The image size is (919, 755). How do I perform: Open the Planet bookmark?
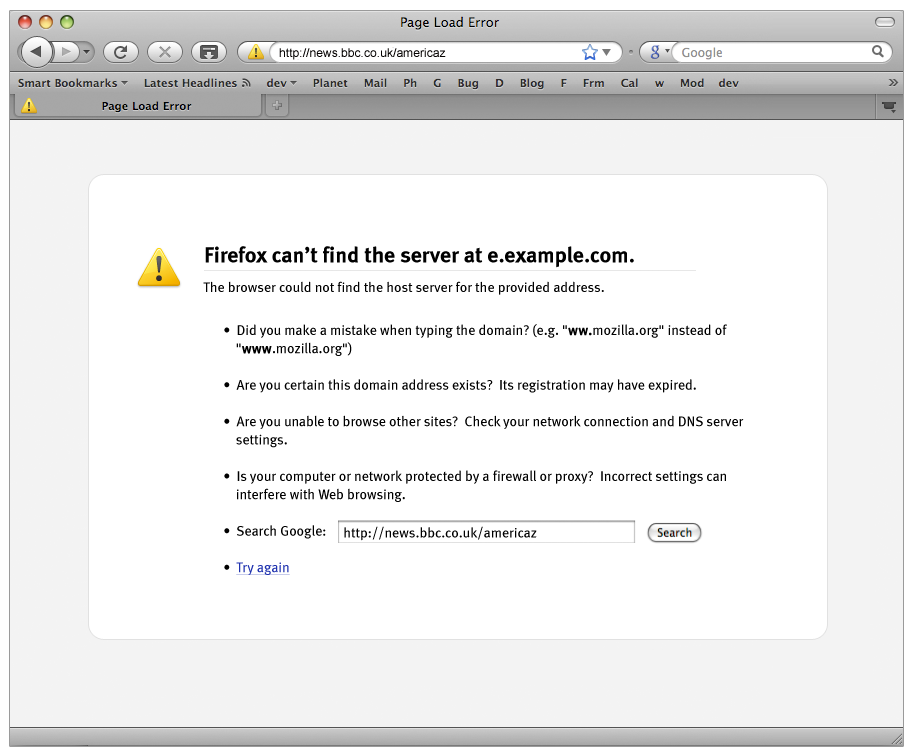[x=330, y=83]
